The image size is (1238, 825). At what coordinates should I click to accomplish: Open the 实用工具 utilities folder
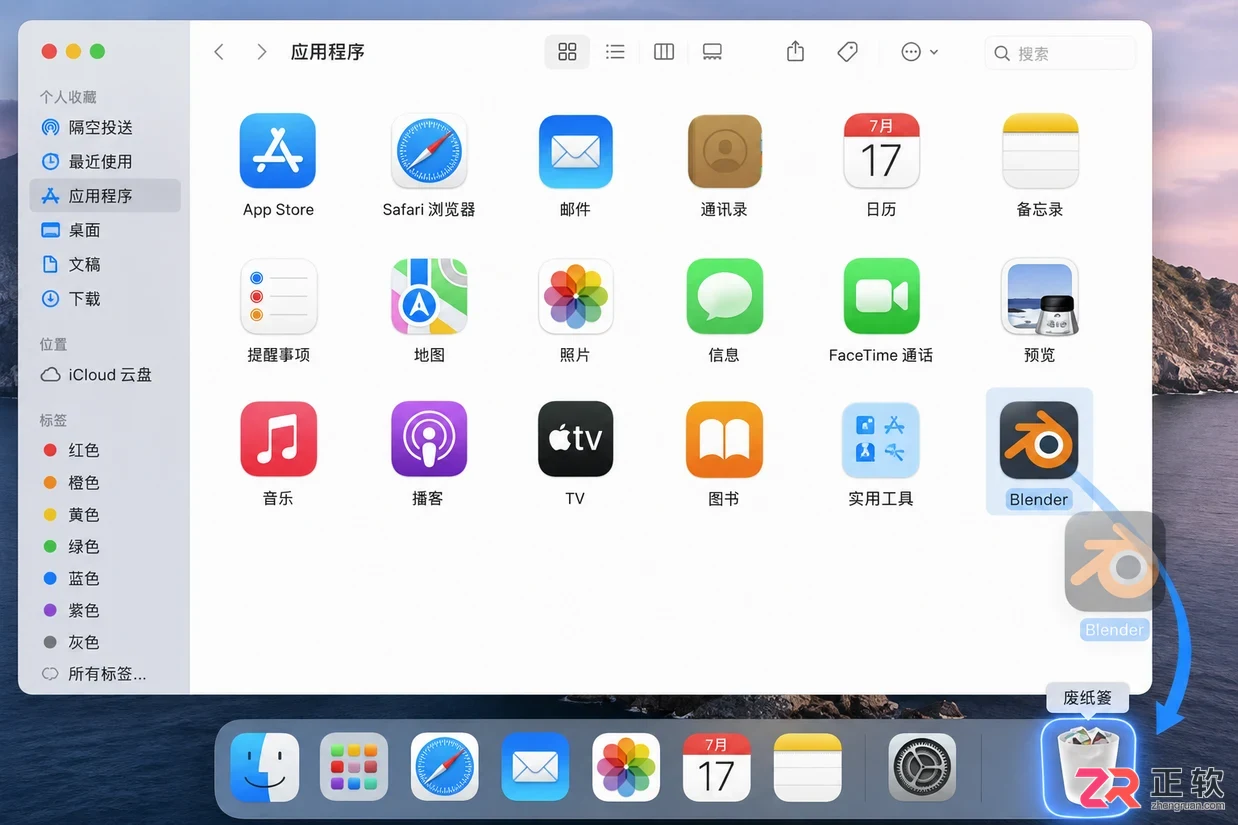coord(881,439)
